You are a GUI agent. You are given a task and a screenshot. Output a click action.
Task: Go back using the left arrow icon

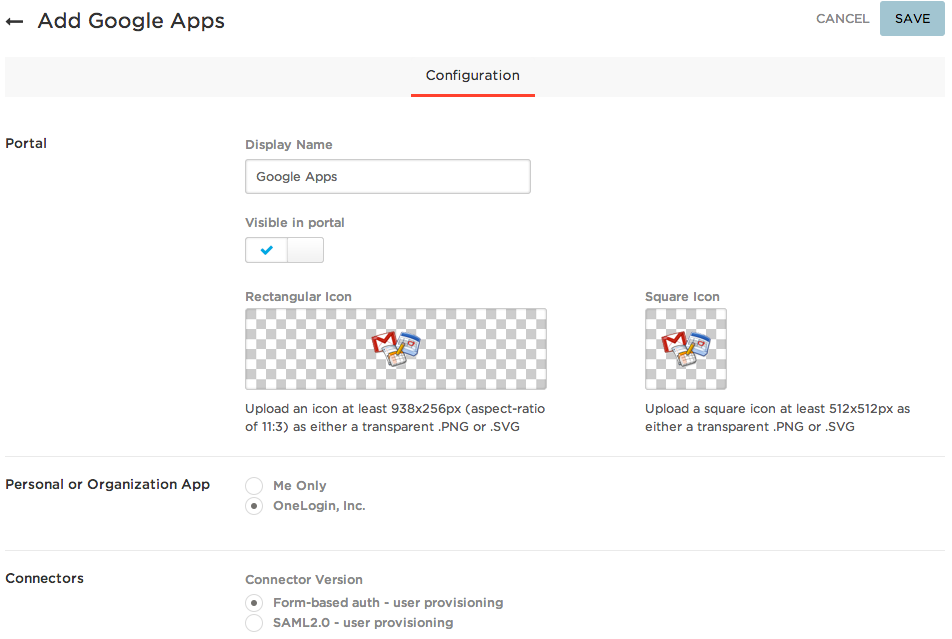15,22
